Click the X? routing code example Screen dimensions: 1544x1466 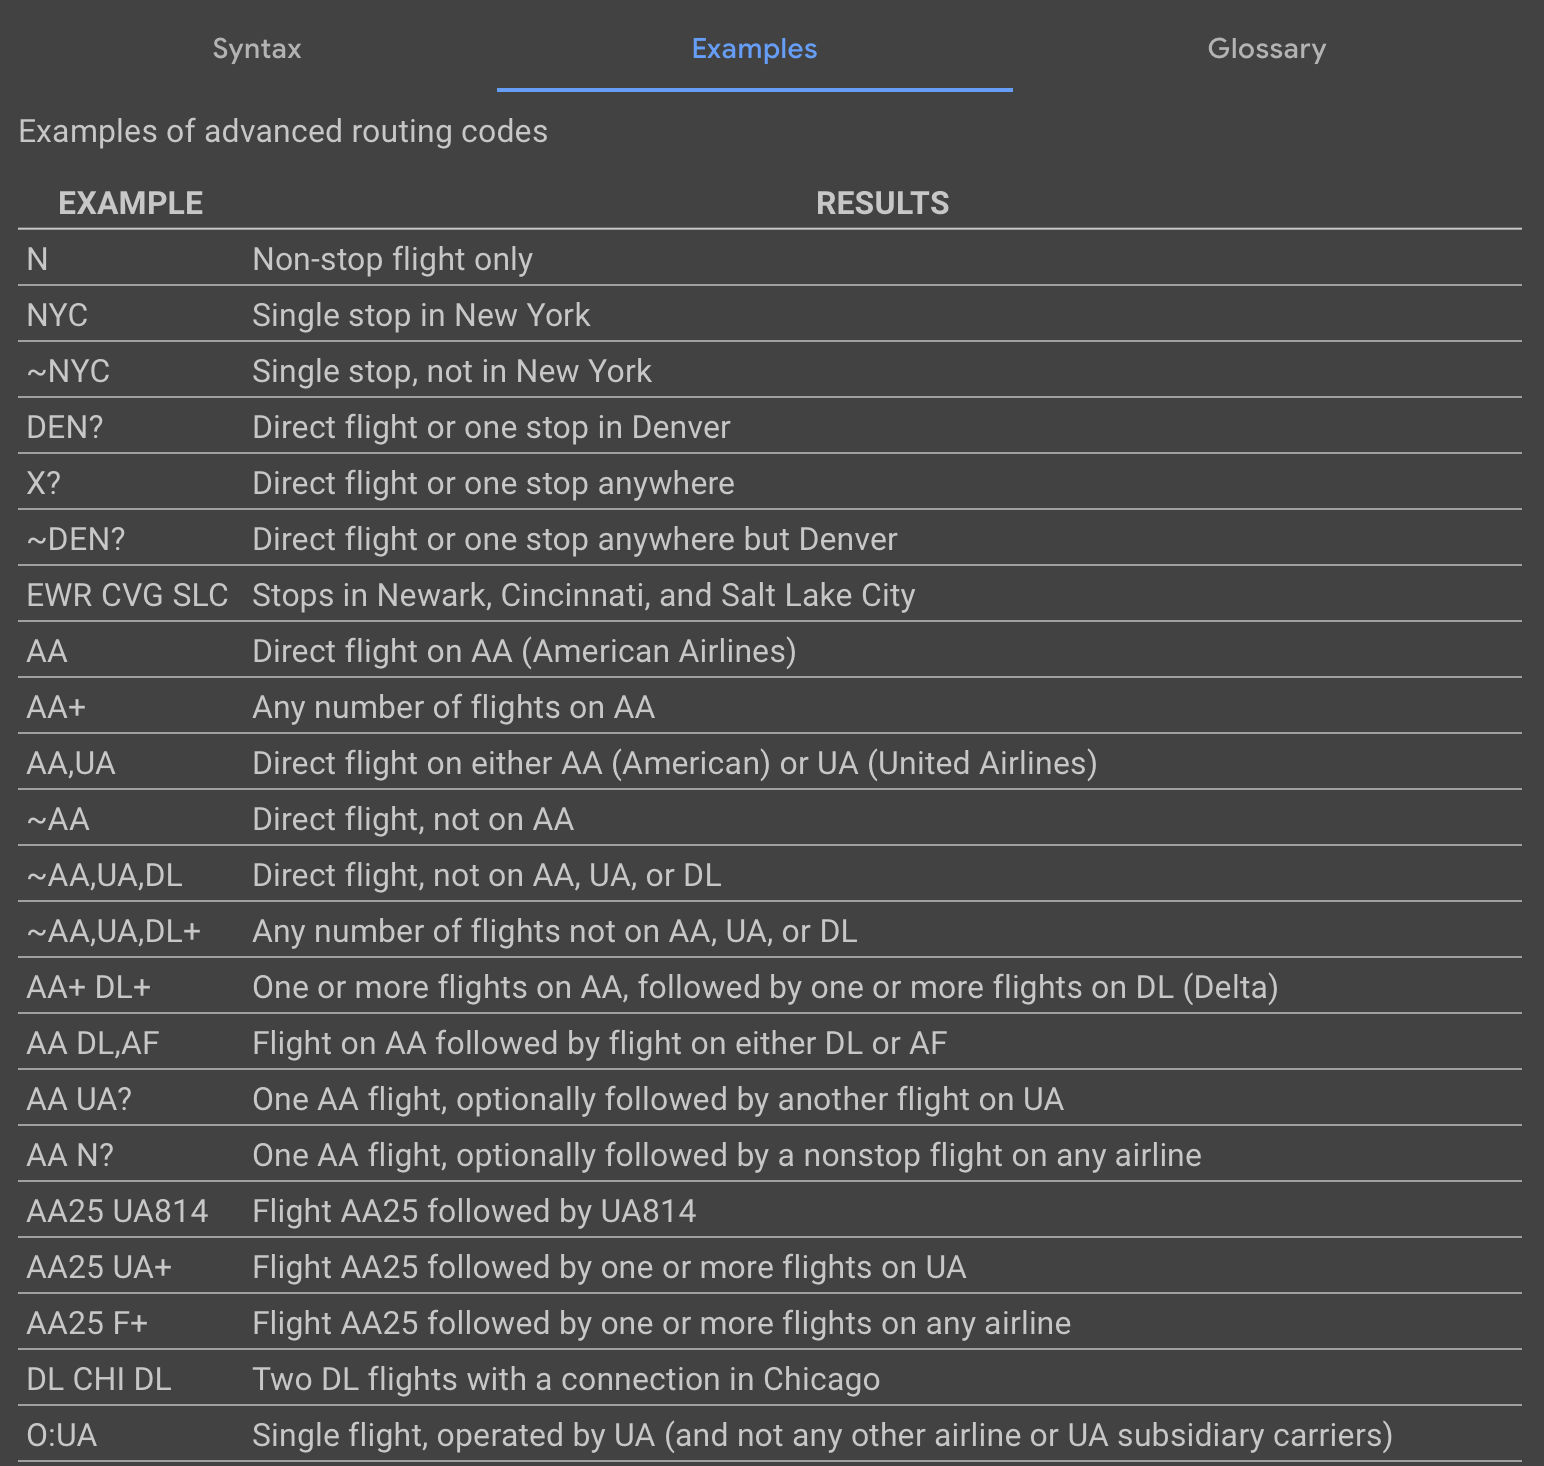click(44, 484)
